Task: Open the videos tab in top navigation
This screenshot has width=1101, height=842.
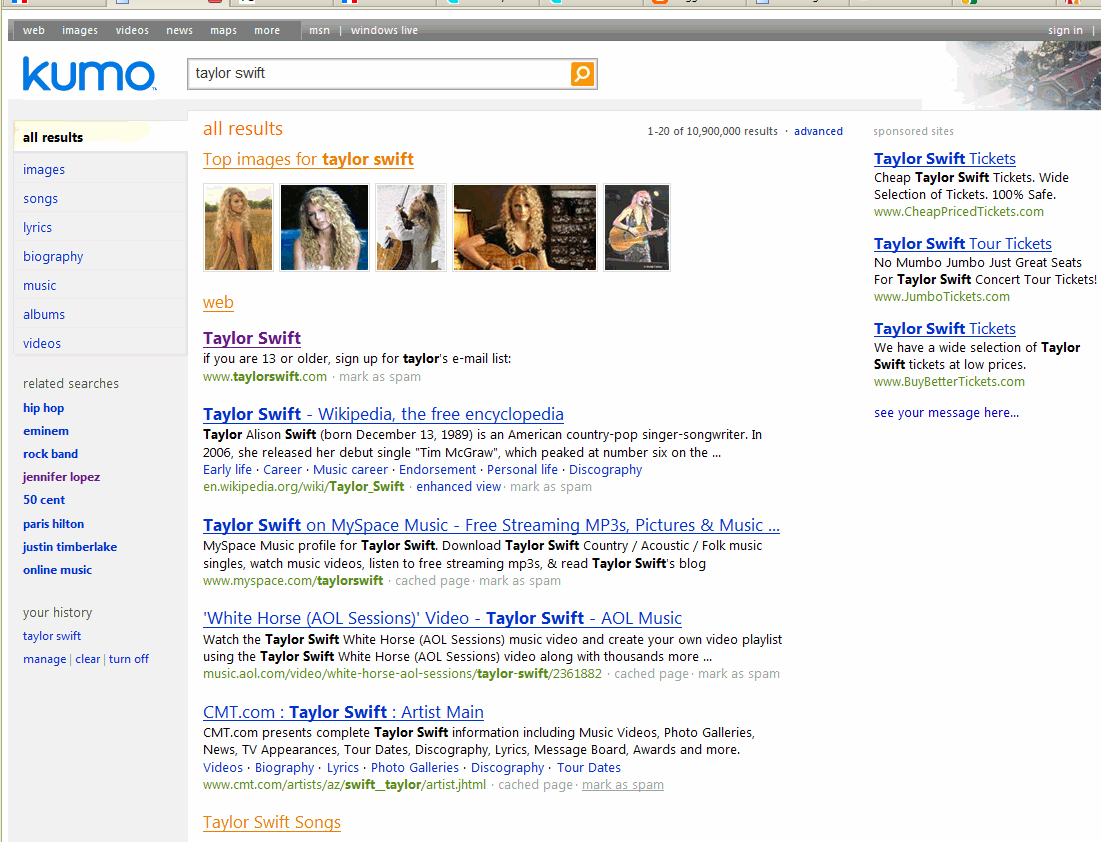Action: click(132, 30)
